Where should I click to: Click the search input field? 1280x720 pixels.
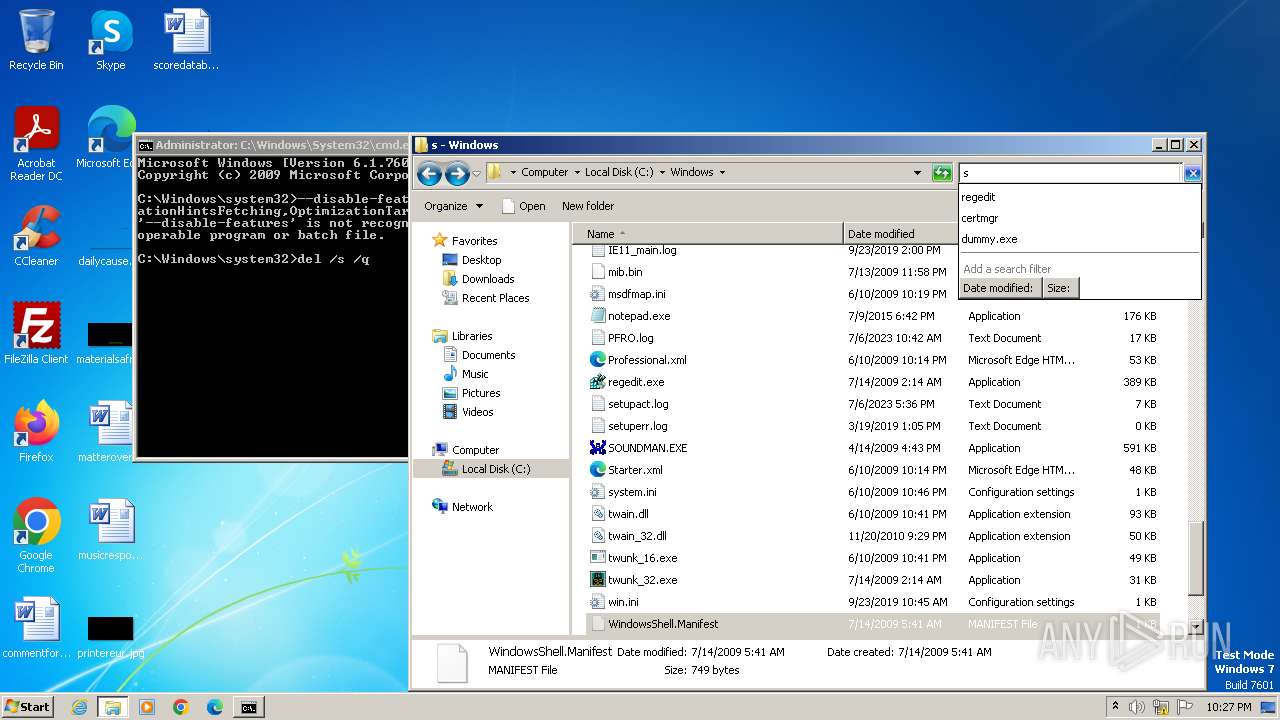[x=1070, y=173]
